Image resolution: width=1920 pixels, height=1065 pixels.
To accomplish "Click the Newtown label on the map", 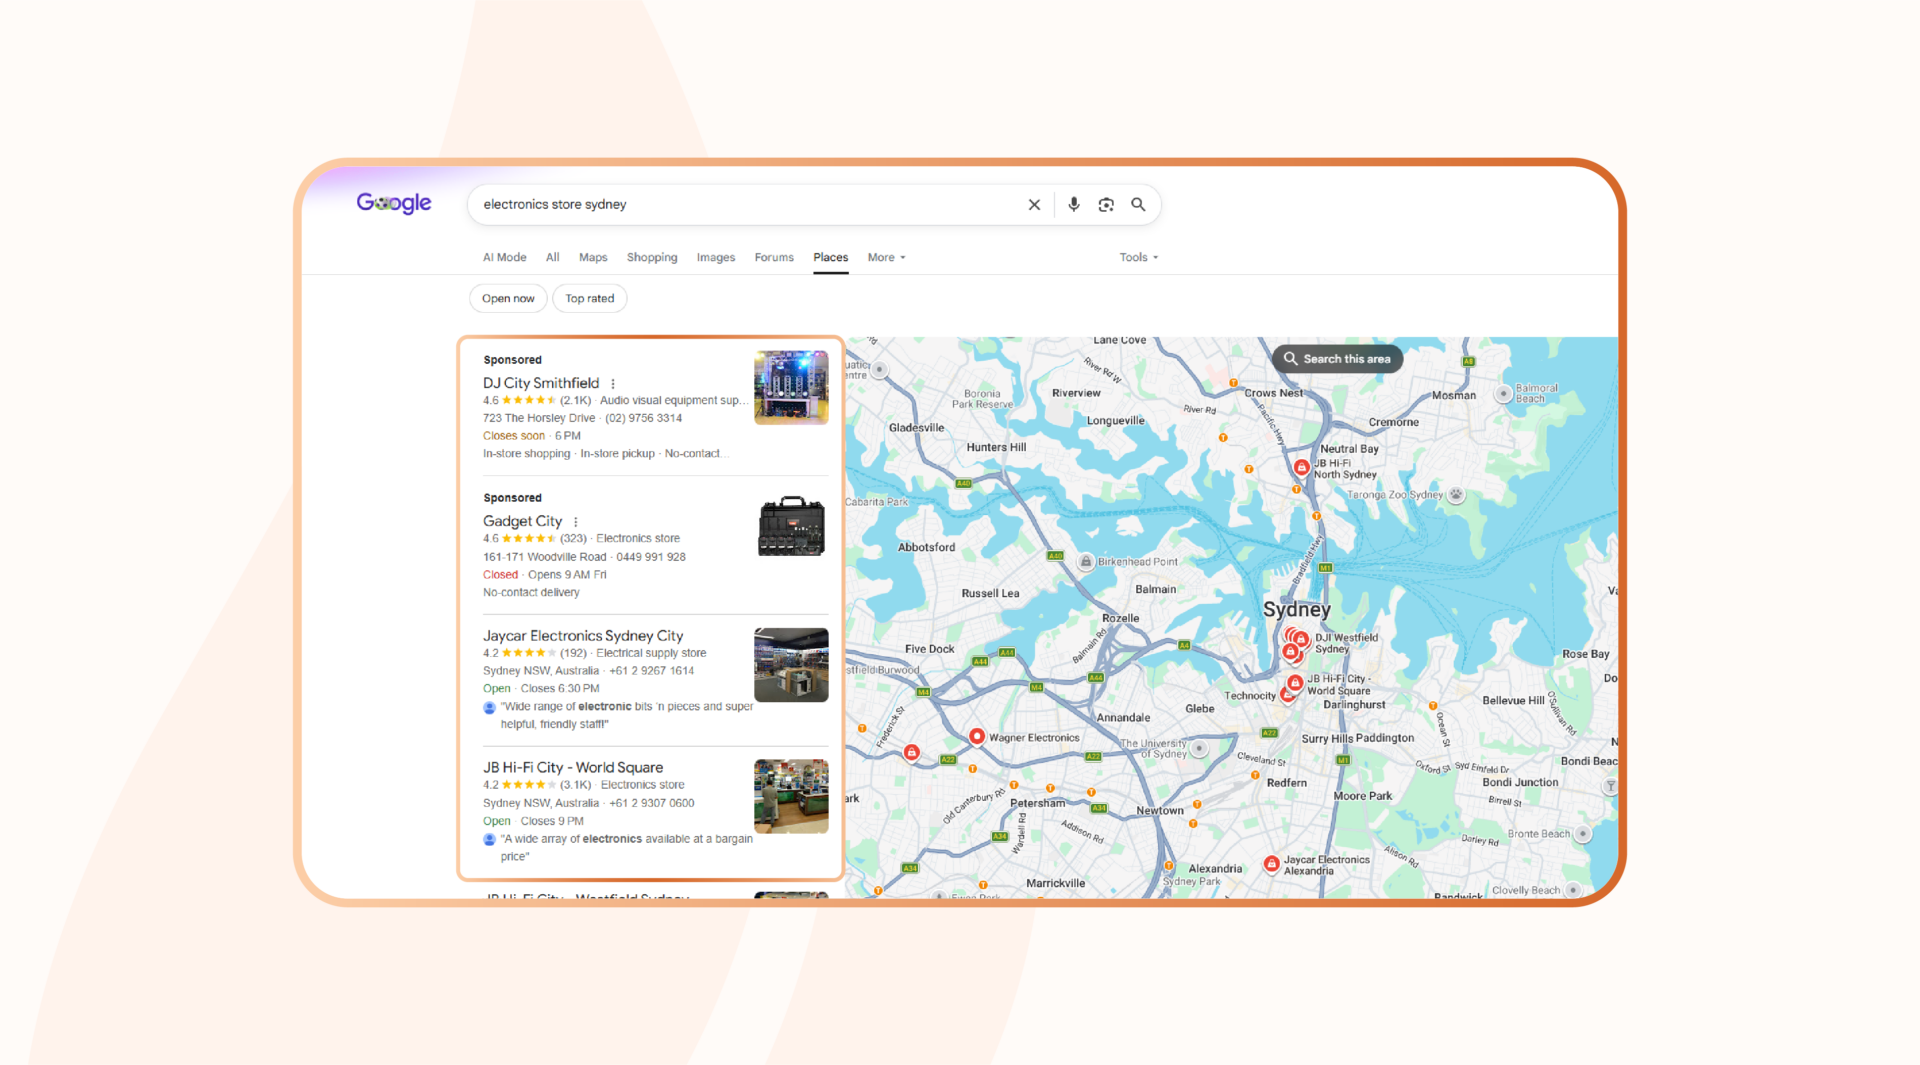I will 1160,811.
